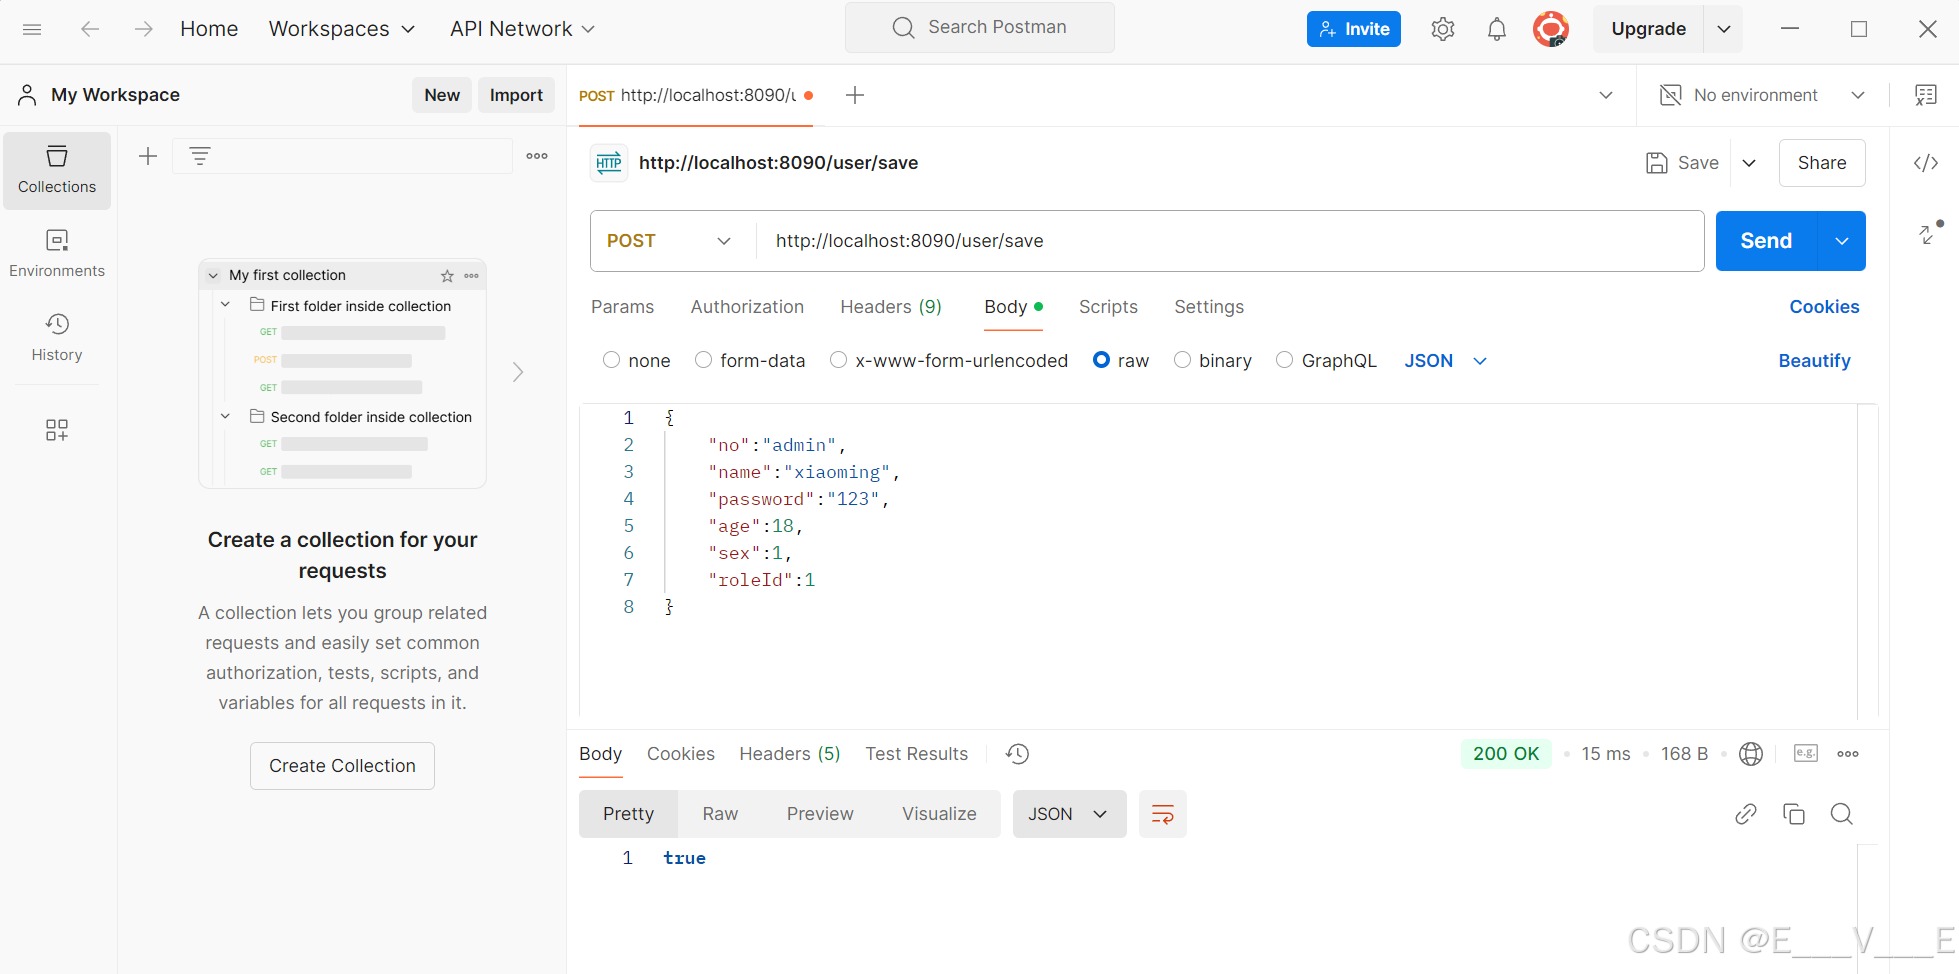The height and width of the screenshot is (974, 1959).
Task: Click the Beautify link
Action: pyautogui.click(x=1814, y=361)
